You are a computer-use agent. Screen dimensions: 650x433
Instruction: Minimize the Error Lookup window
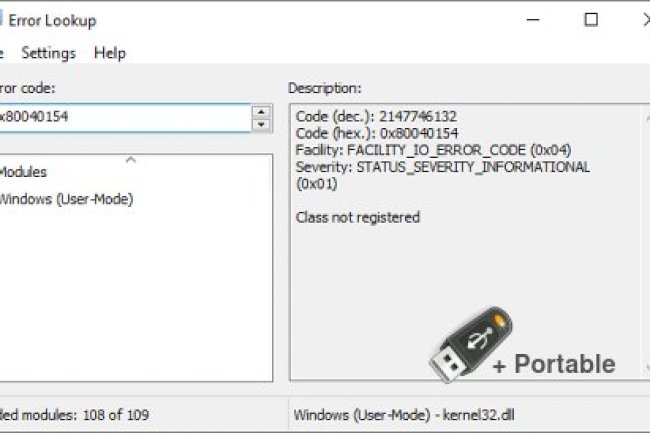tap(545, 20)
